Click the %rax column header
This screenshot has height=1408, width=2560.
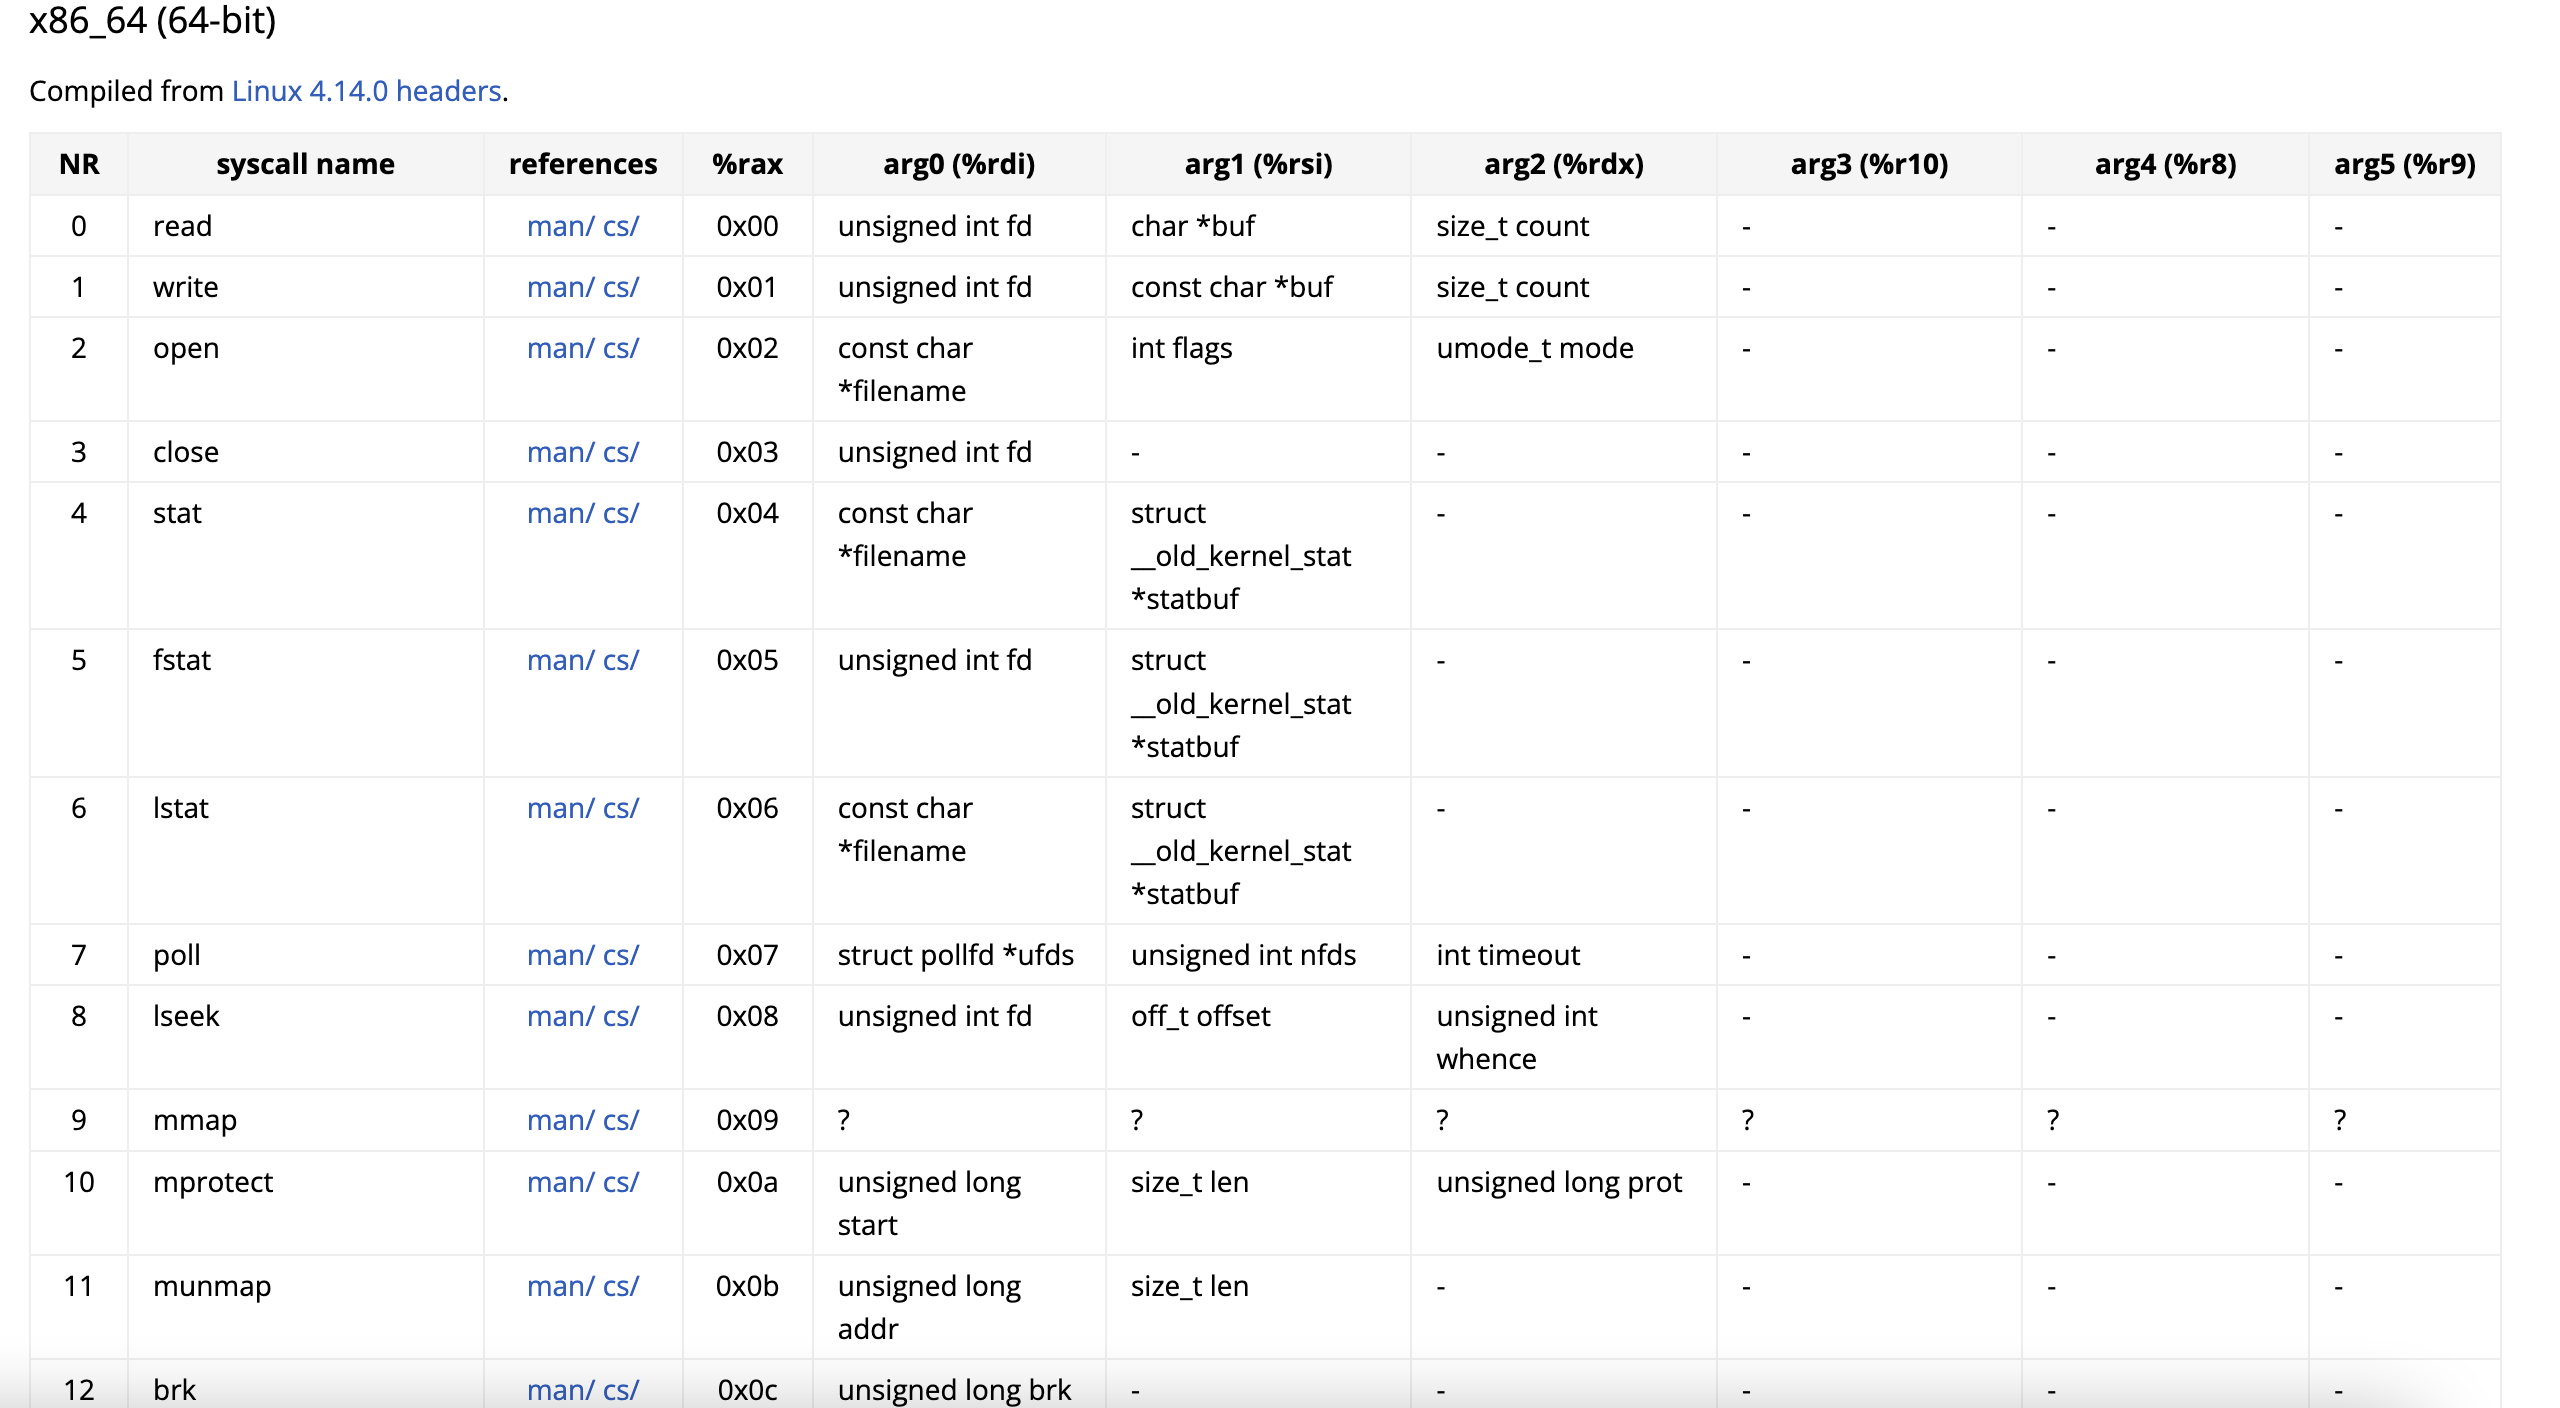point(747,164)
